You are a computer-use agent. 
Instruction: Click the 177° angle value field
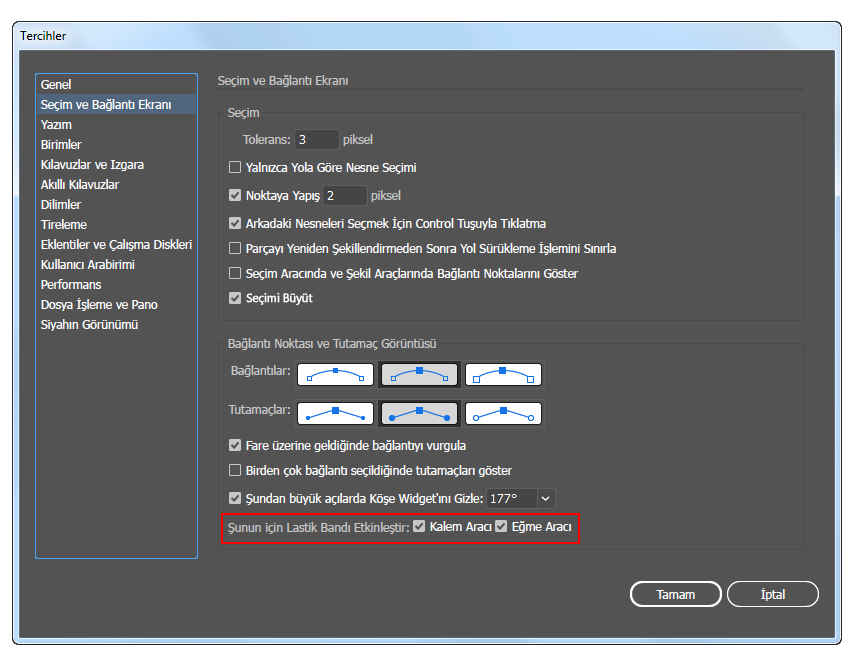coord(512,499)
